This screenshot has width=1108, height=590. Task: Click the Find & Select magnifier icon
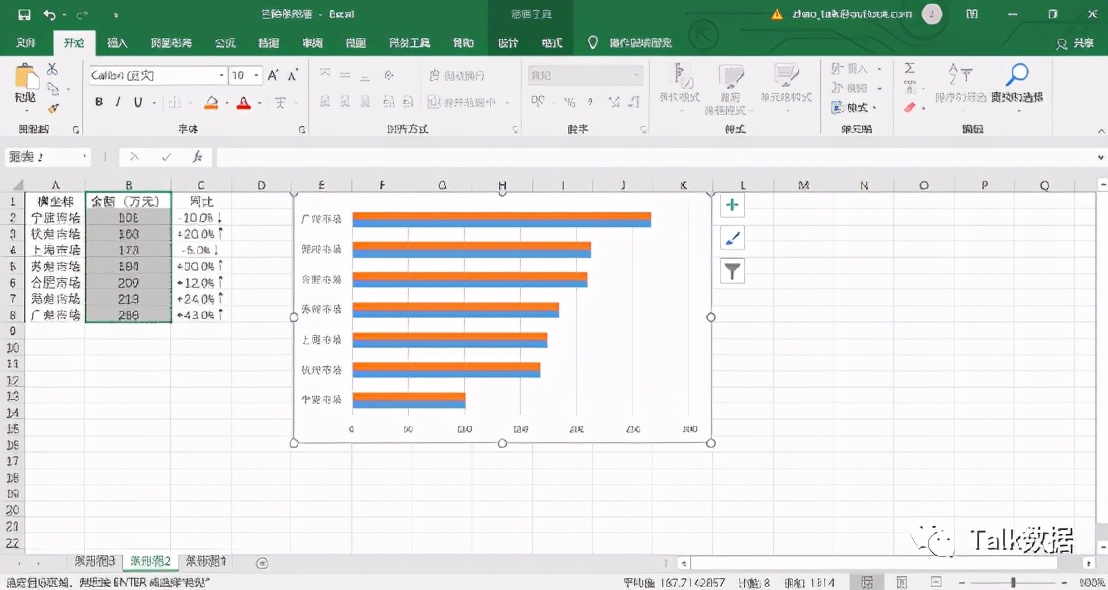coord(1017,75)
